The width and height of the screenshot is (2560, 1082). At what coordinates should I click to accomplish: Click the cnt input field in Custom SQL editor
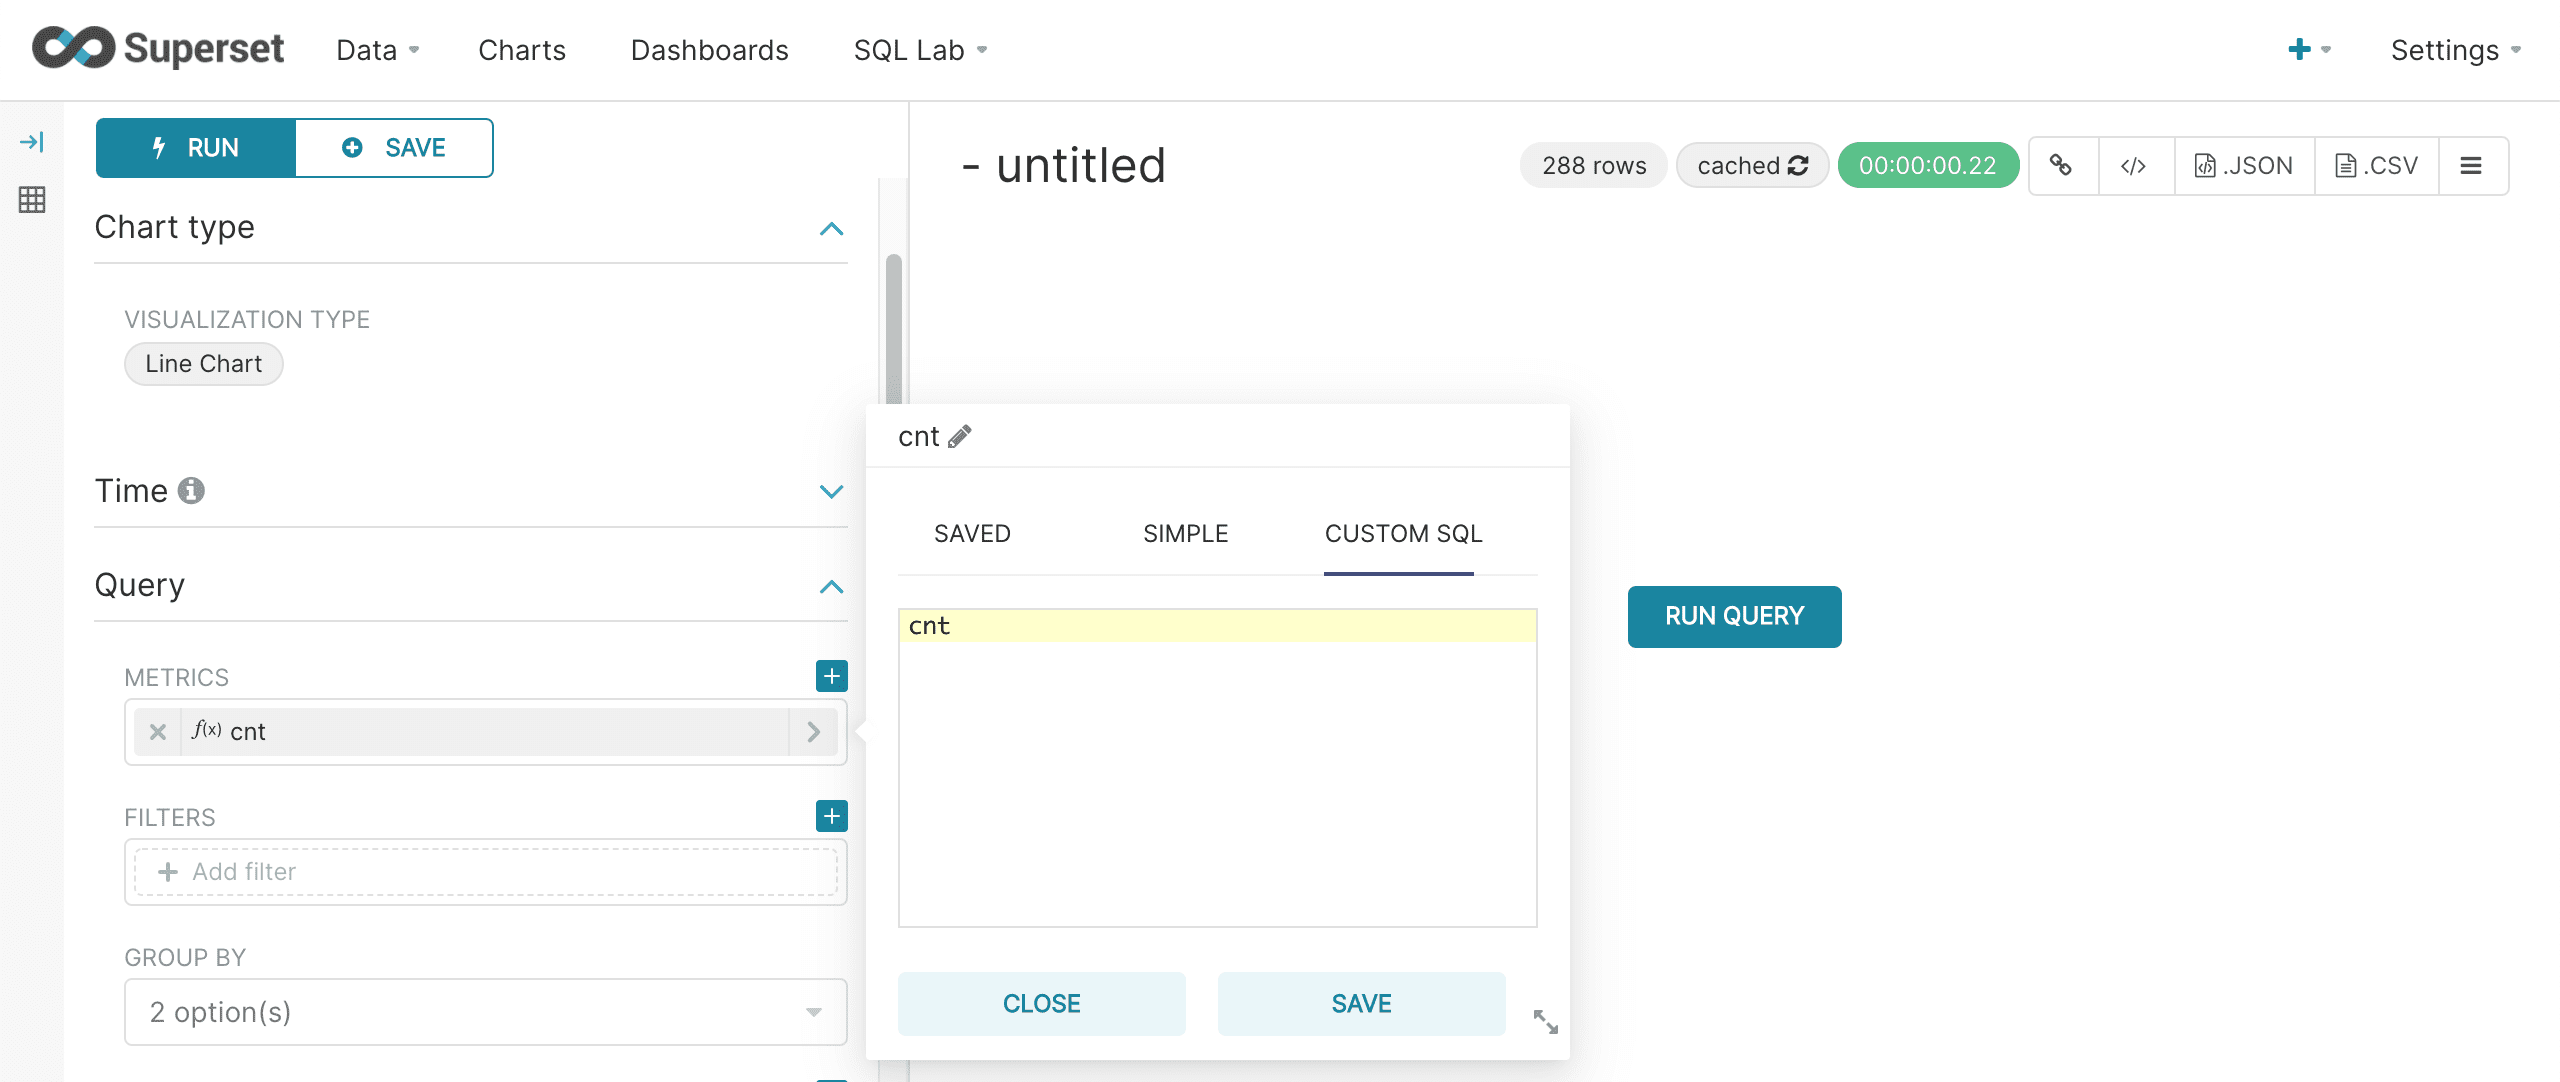[x=1216, y=625]
